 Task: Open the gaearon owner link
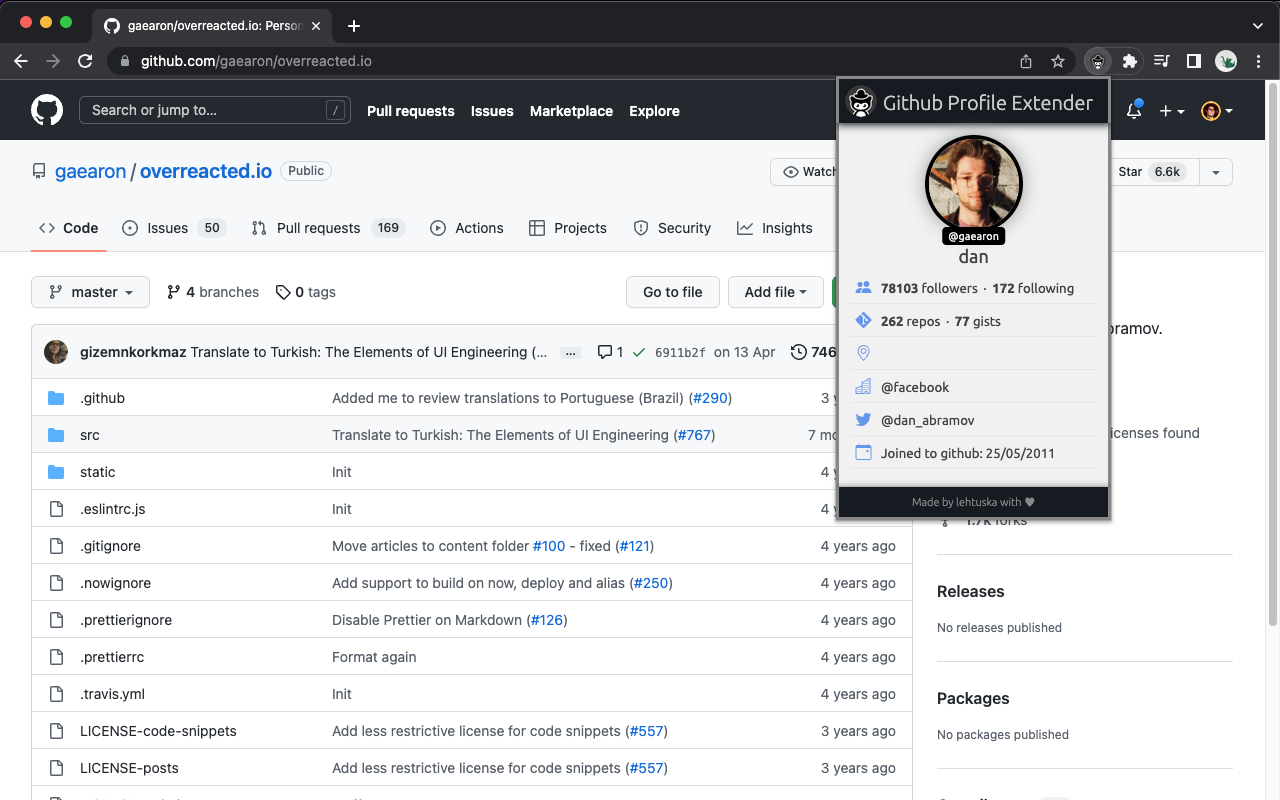tap(90, 171)
